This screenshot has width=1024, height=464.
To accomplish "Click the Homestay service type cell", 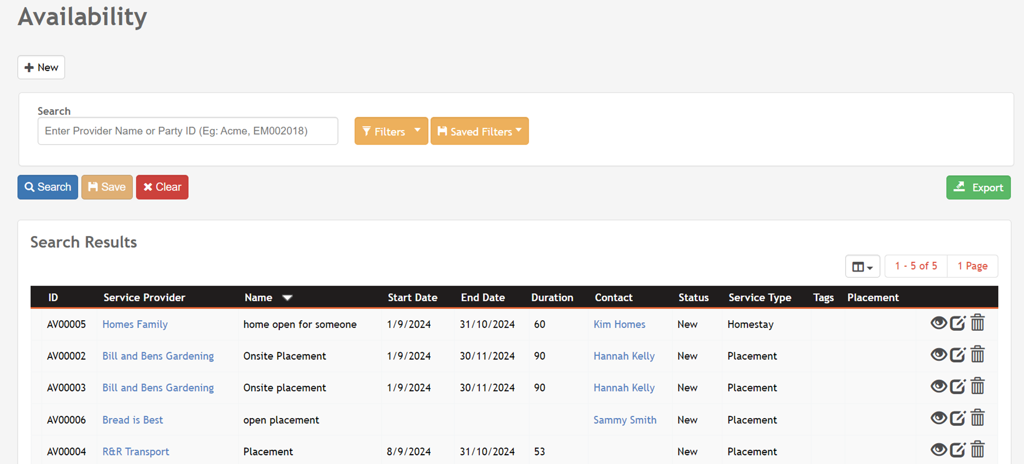I will pyautogui.click(x=750, y=324).
